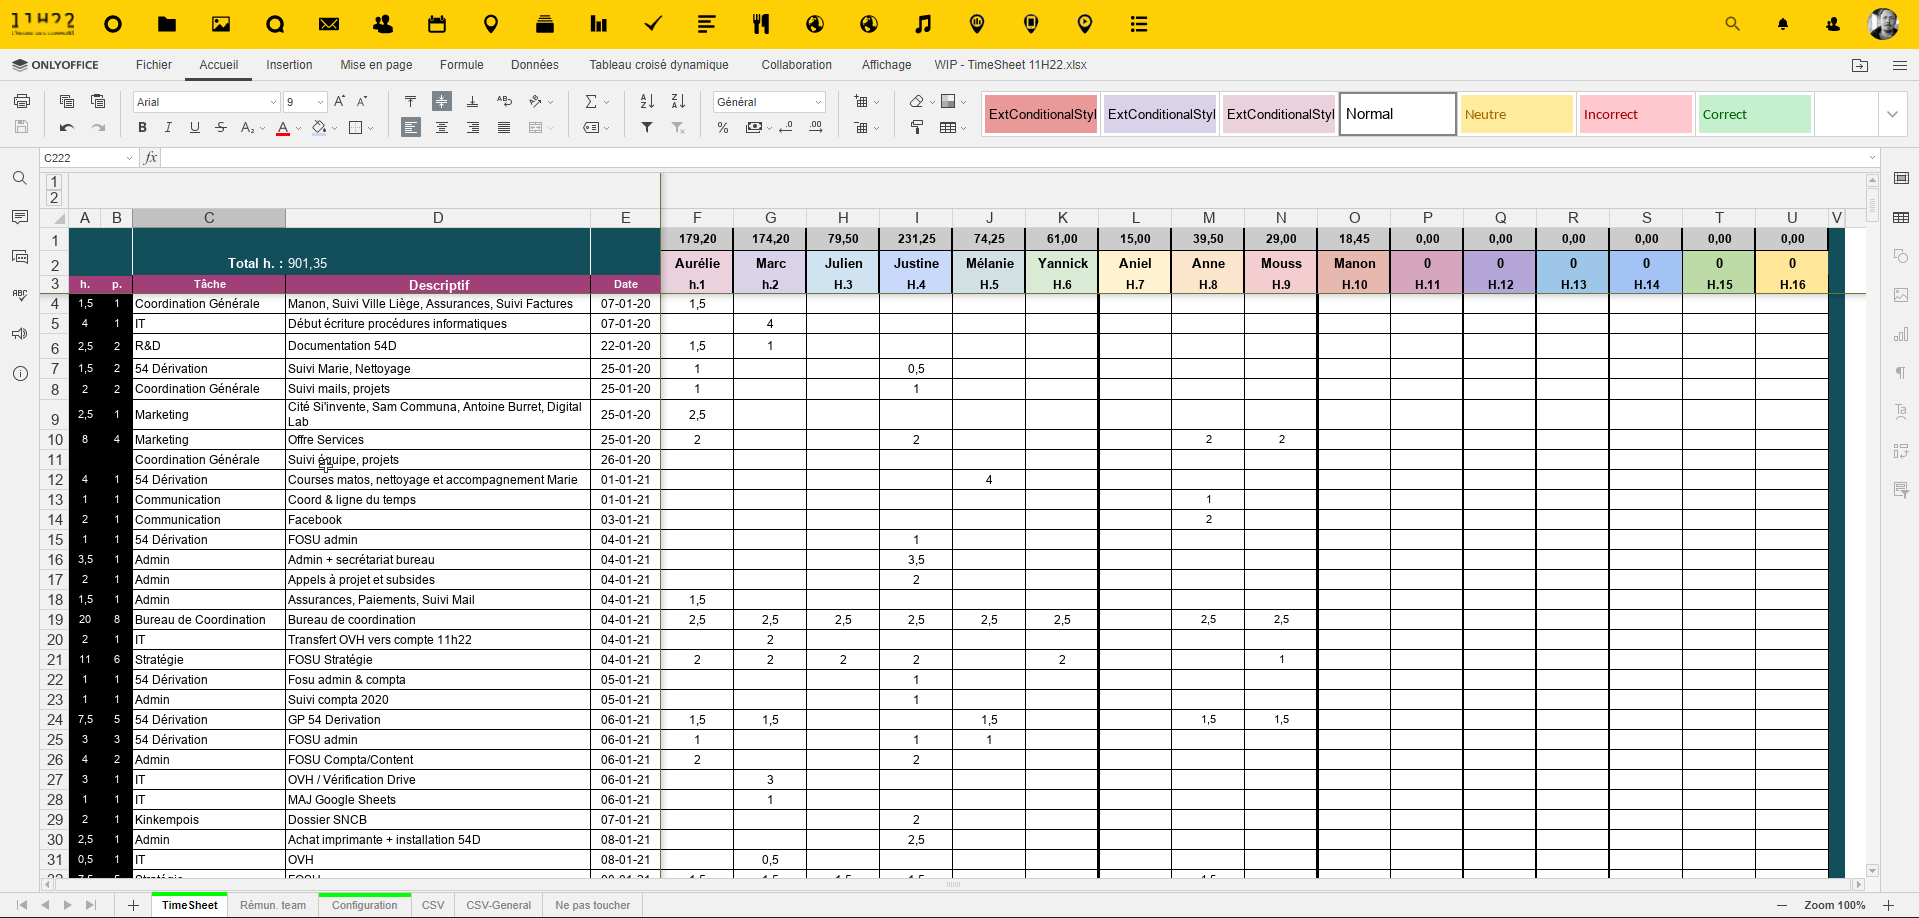The image size is (1919, 918).
Task: Open the Mail envelope app
Action: [x=329, y=24]
